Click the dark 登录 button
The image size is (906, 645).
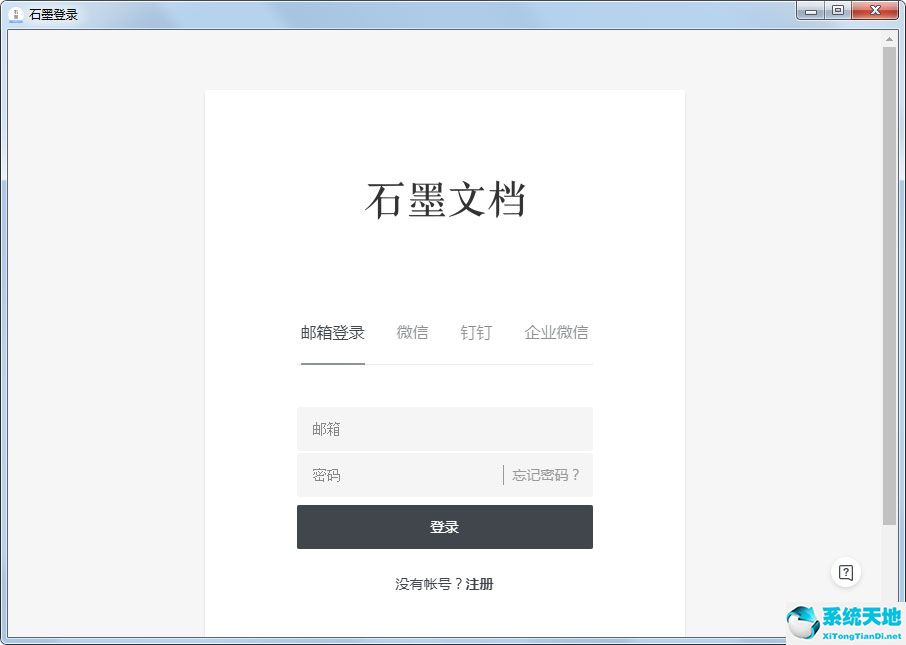444,527
